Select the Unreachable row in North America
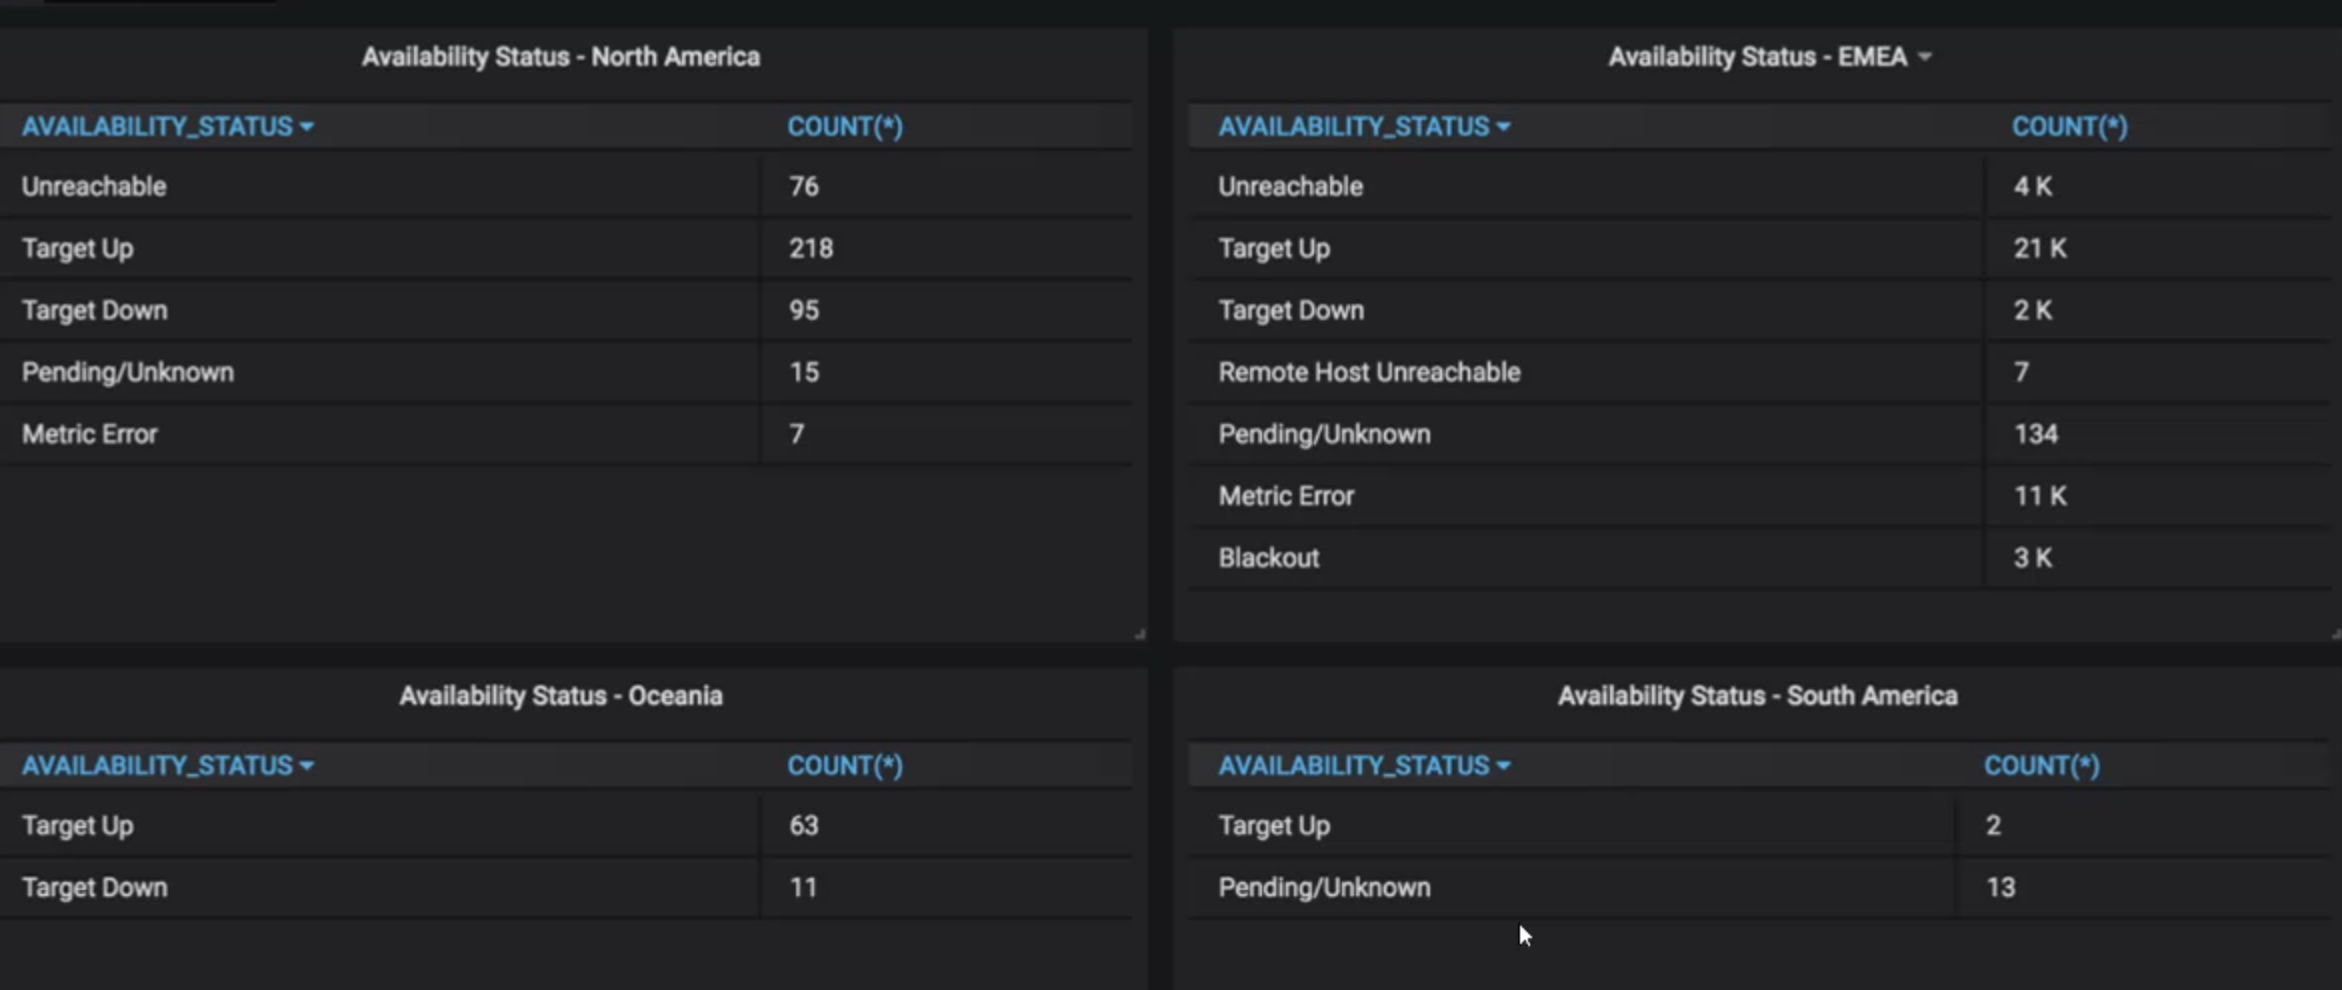Screen dimensions: 2342x990 pos(566,186)
